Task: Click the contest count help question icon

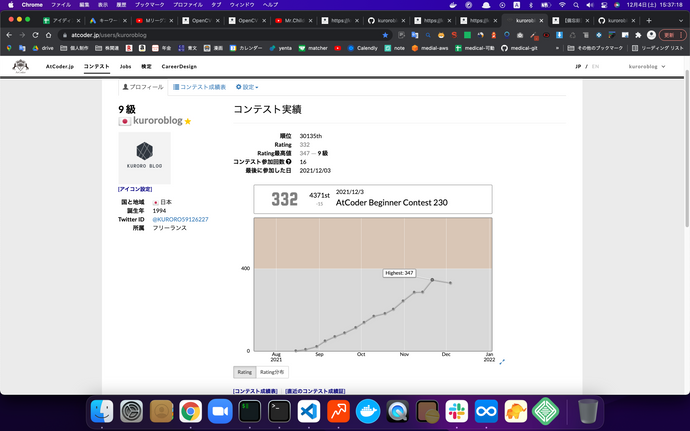Action: (x=289, y=162)
